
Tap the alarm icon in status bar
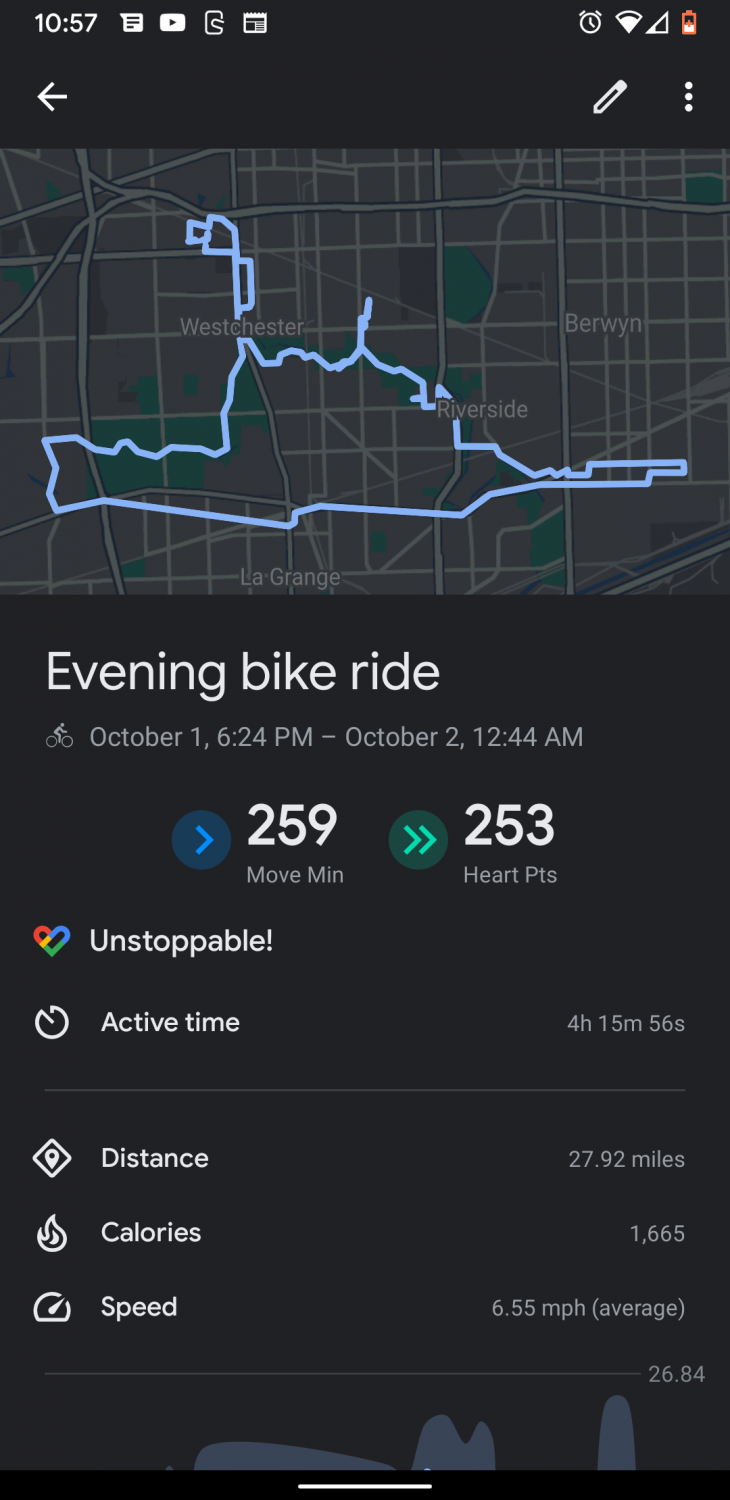(x=590, y=23)
